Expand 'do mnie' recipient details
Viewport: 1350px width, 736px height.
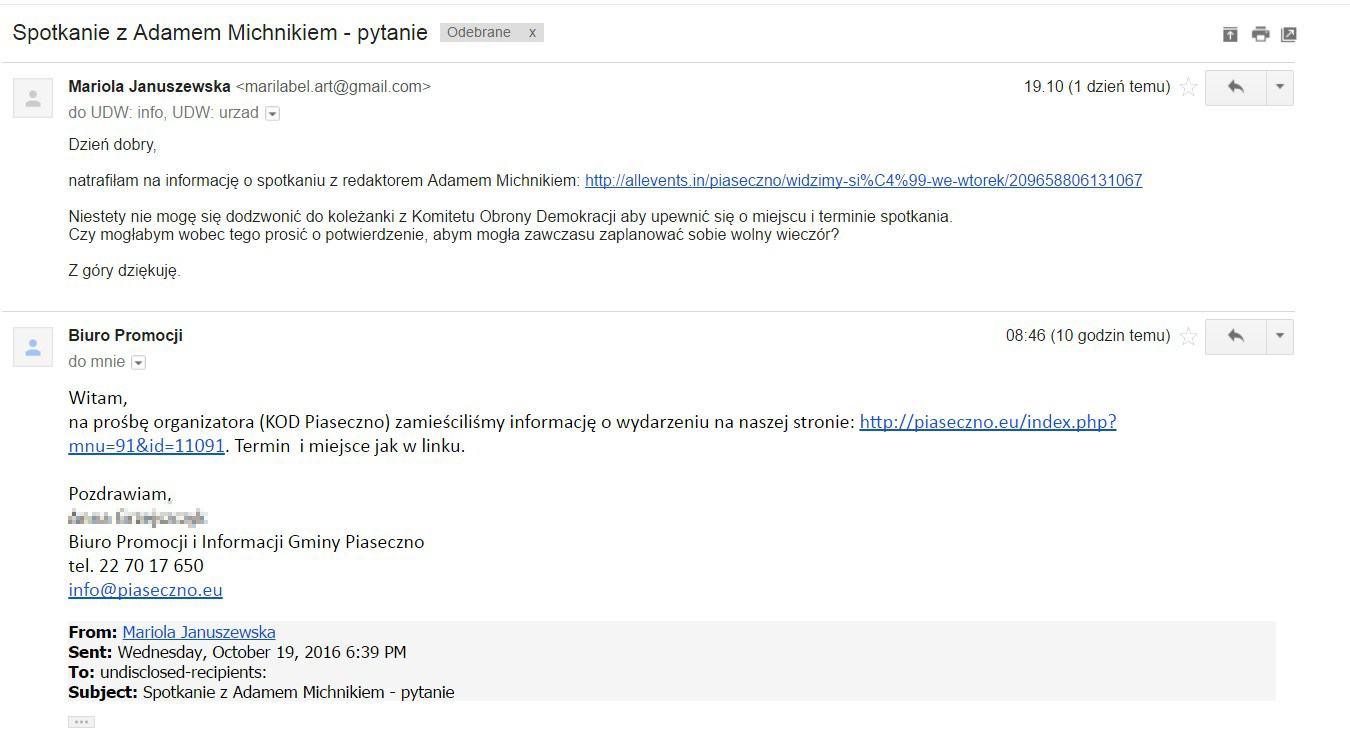(139, 363)
